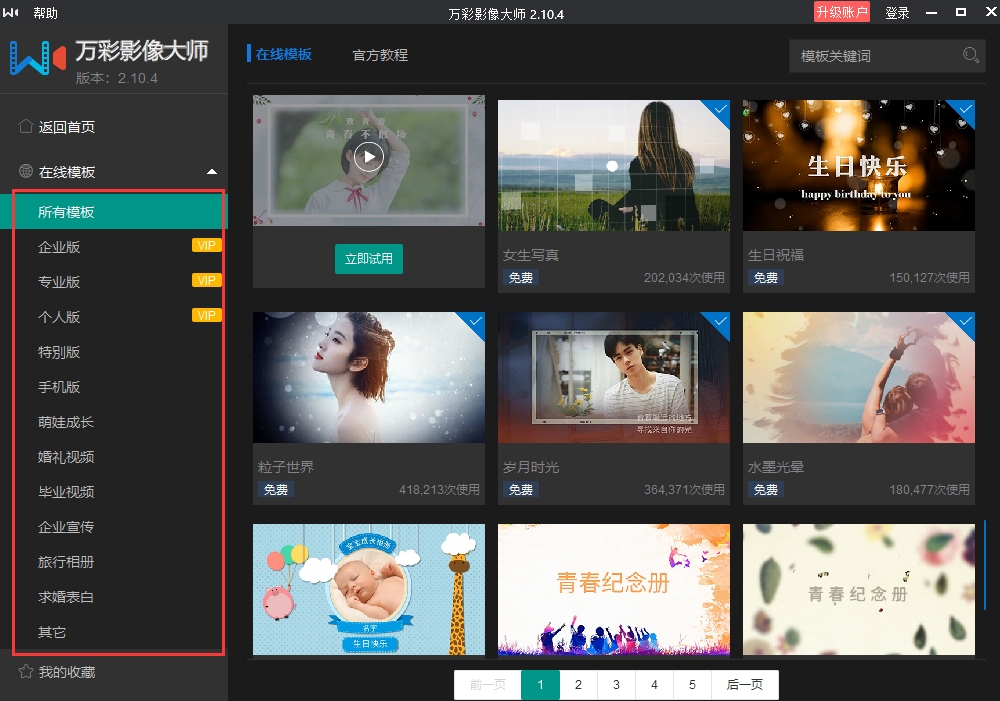Click the help icon before 帮助
This screenshot has height=701, width=1000.
(x=11, y=13)
